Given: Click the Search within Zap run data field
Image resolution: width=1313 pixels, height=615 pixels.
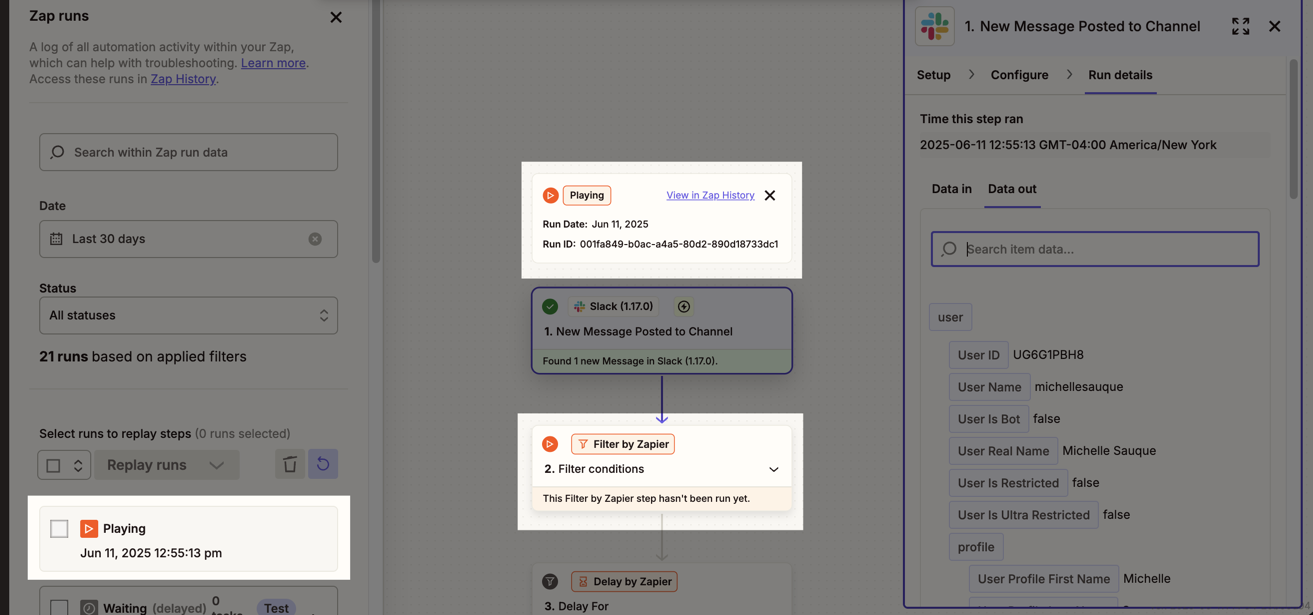Looking at the screenshot, I should click(188, 152).
